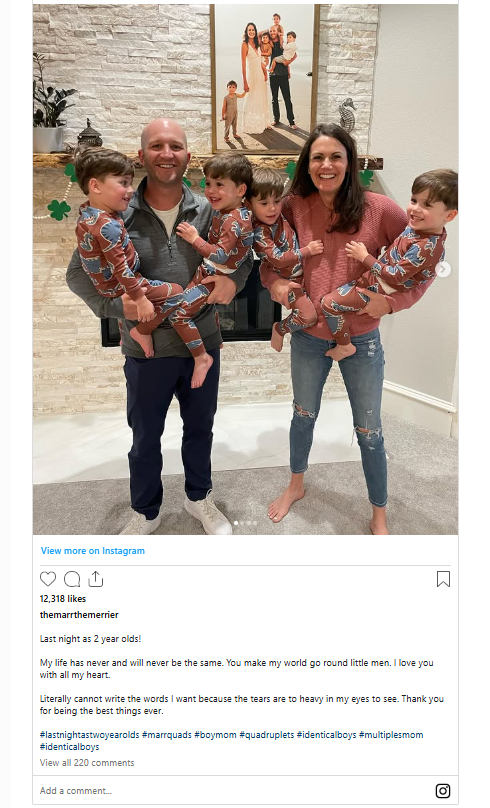This screenshot has width=490, height=808.
Task: Save the post with the bookmark icon
Action: click(x=443, y=579)
